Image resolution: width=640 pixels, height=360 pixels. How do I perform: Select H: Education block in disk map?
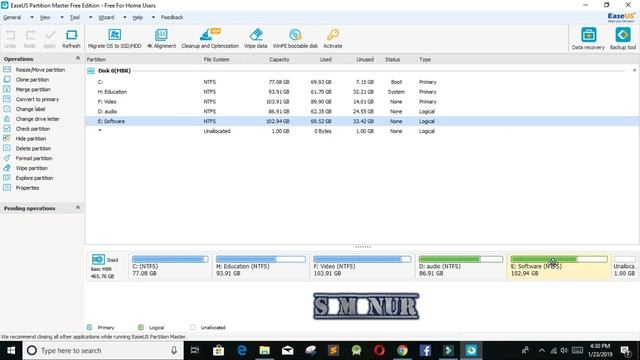(x=260, y=267)
